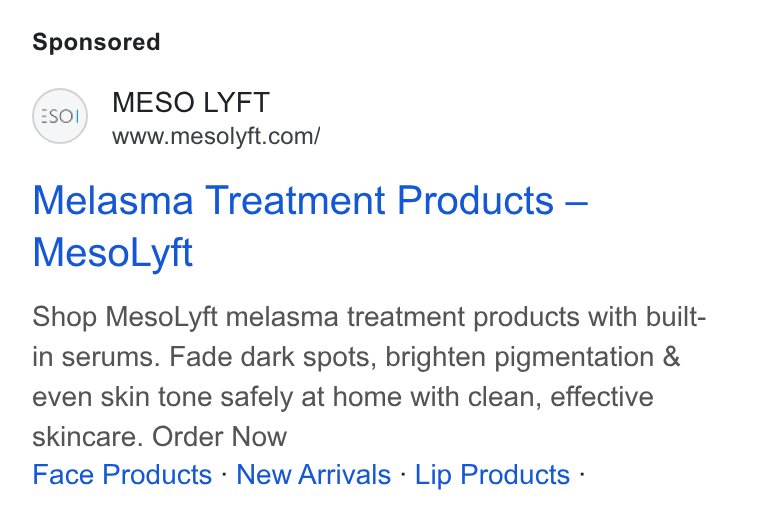
Task: Click "Order Now" in the ad description
Action: tap(220, 437)
